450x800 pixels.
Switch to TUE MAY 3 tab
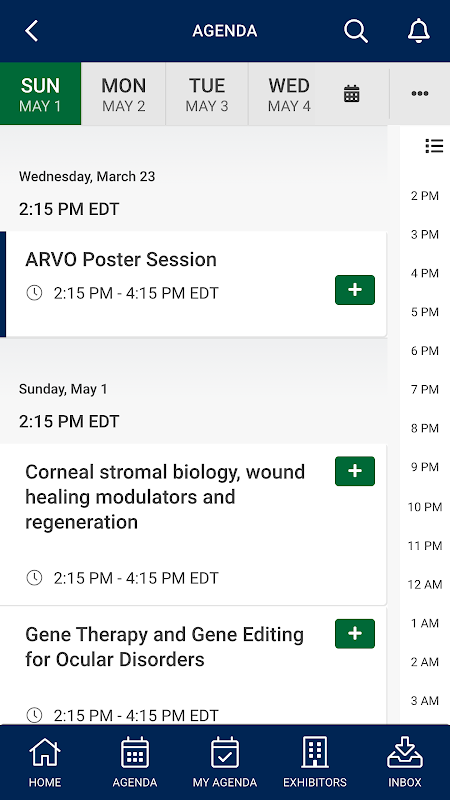point(207,94)
